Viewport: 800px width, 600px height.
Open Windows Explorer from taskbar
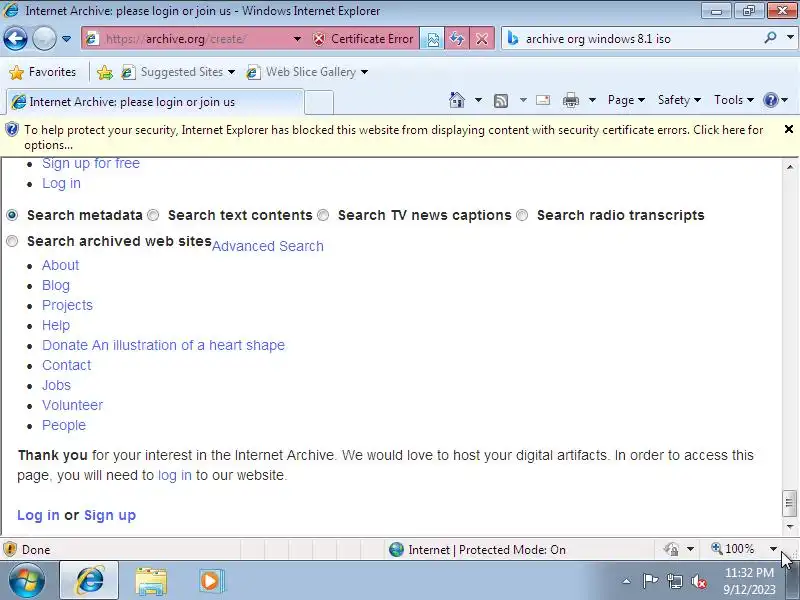coord(151,581)
